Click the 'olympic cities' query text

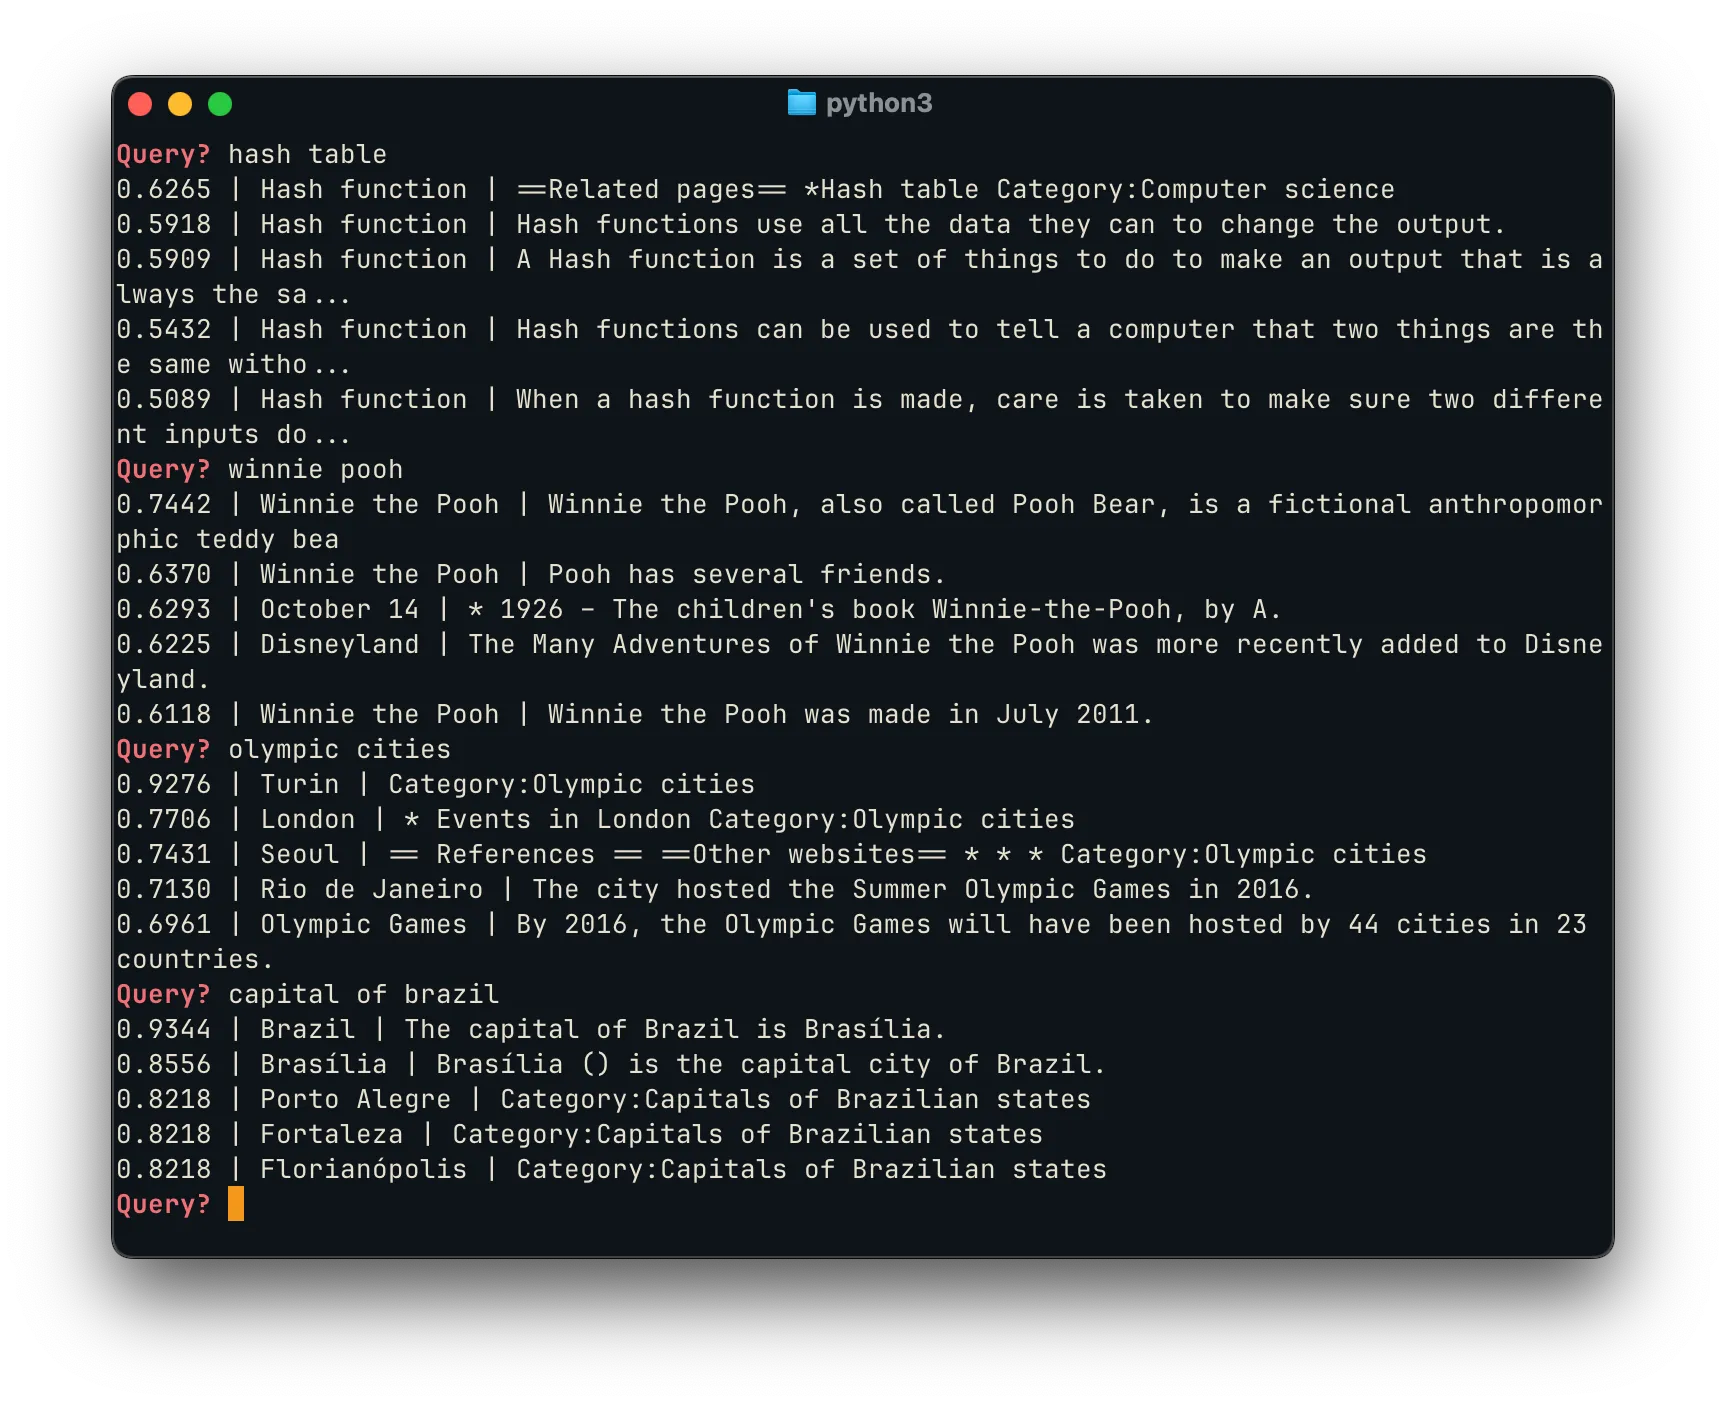339,749
